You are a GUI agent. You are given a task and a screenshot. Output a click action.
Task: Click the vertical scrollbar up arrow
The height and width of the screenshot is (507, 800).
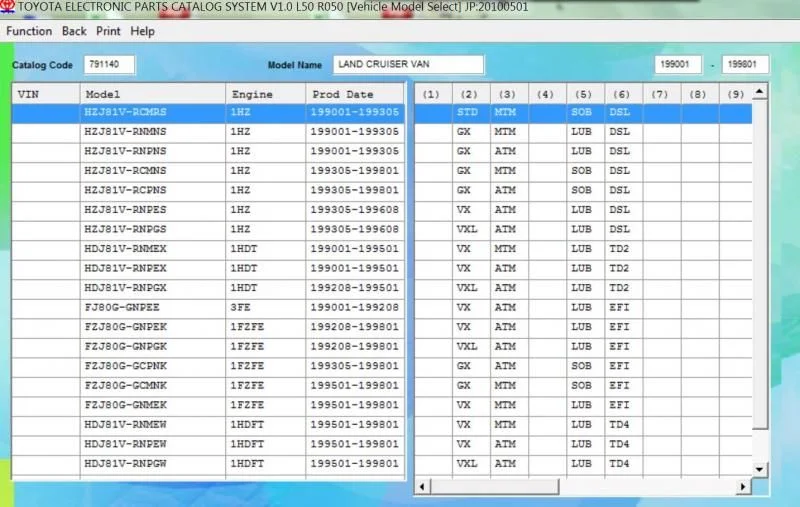[x=760, y=92]
